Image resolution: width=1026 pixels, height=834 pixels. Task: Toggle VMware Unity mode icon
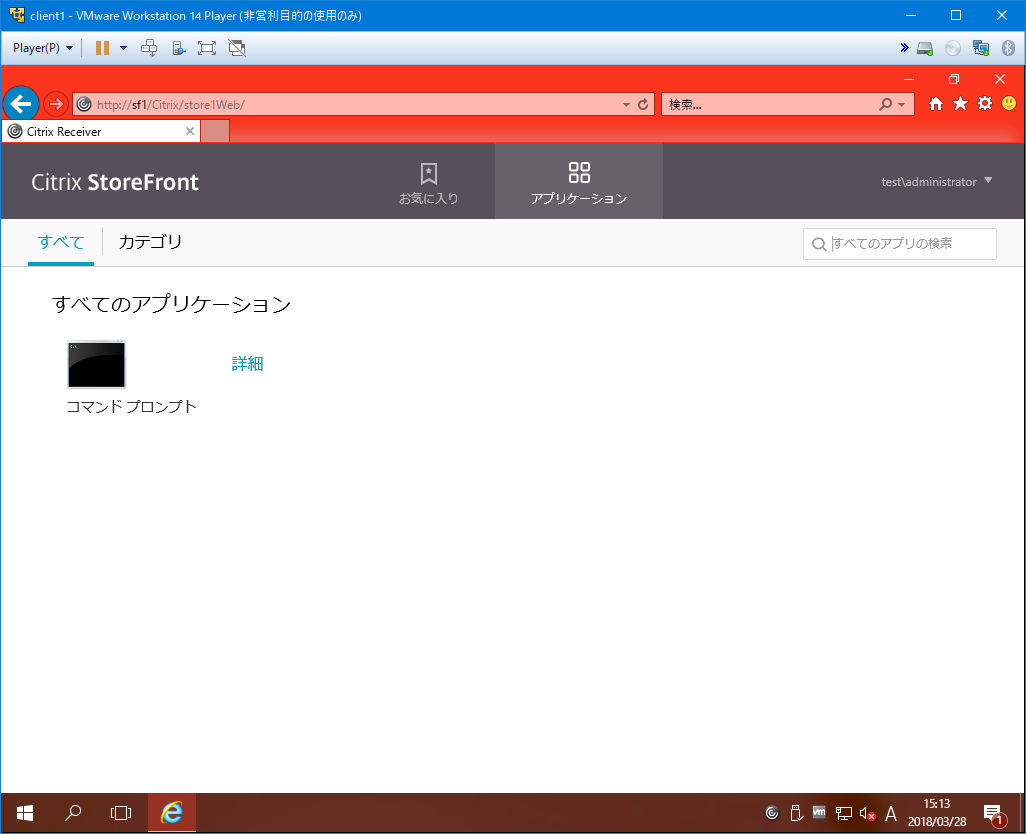pos(237,48)
